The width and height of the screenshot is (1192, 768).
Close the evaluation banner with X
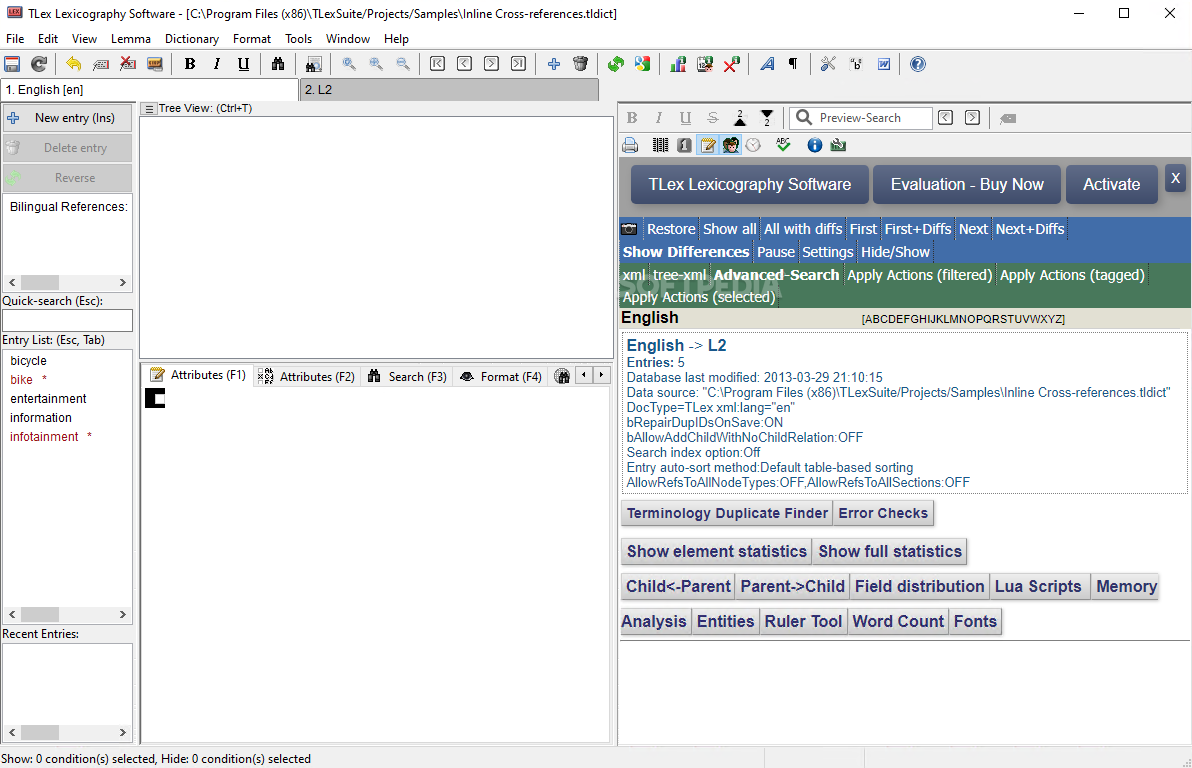click(1175, 179)
